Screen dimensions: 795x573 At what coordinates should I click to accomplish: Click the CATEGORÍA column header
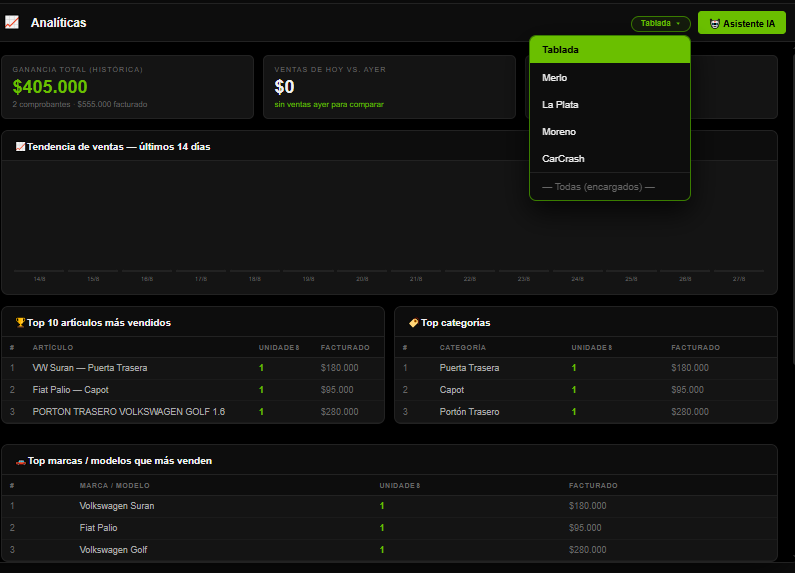pos(462,347)
